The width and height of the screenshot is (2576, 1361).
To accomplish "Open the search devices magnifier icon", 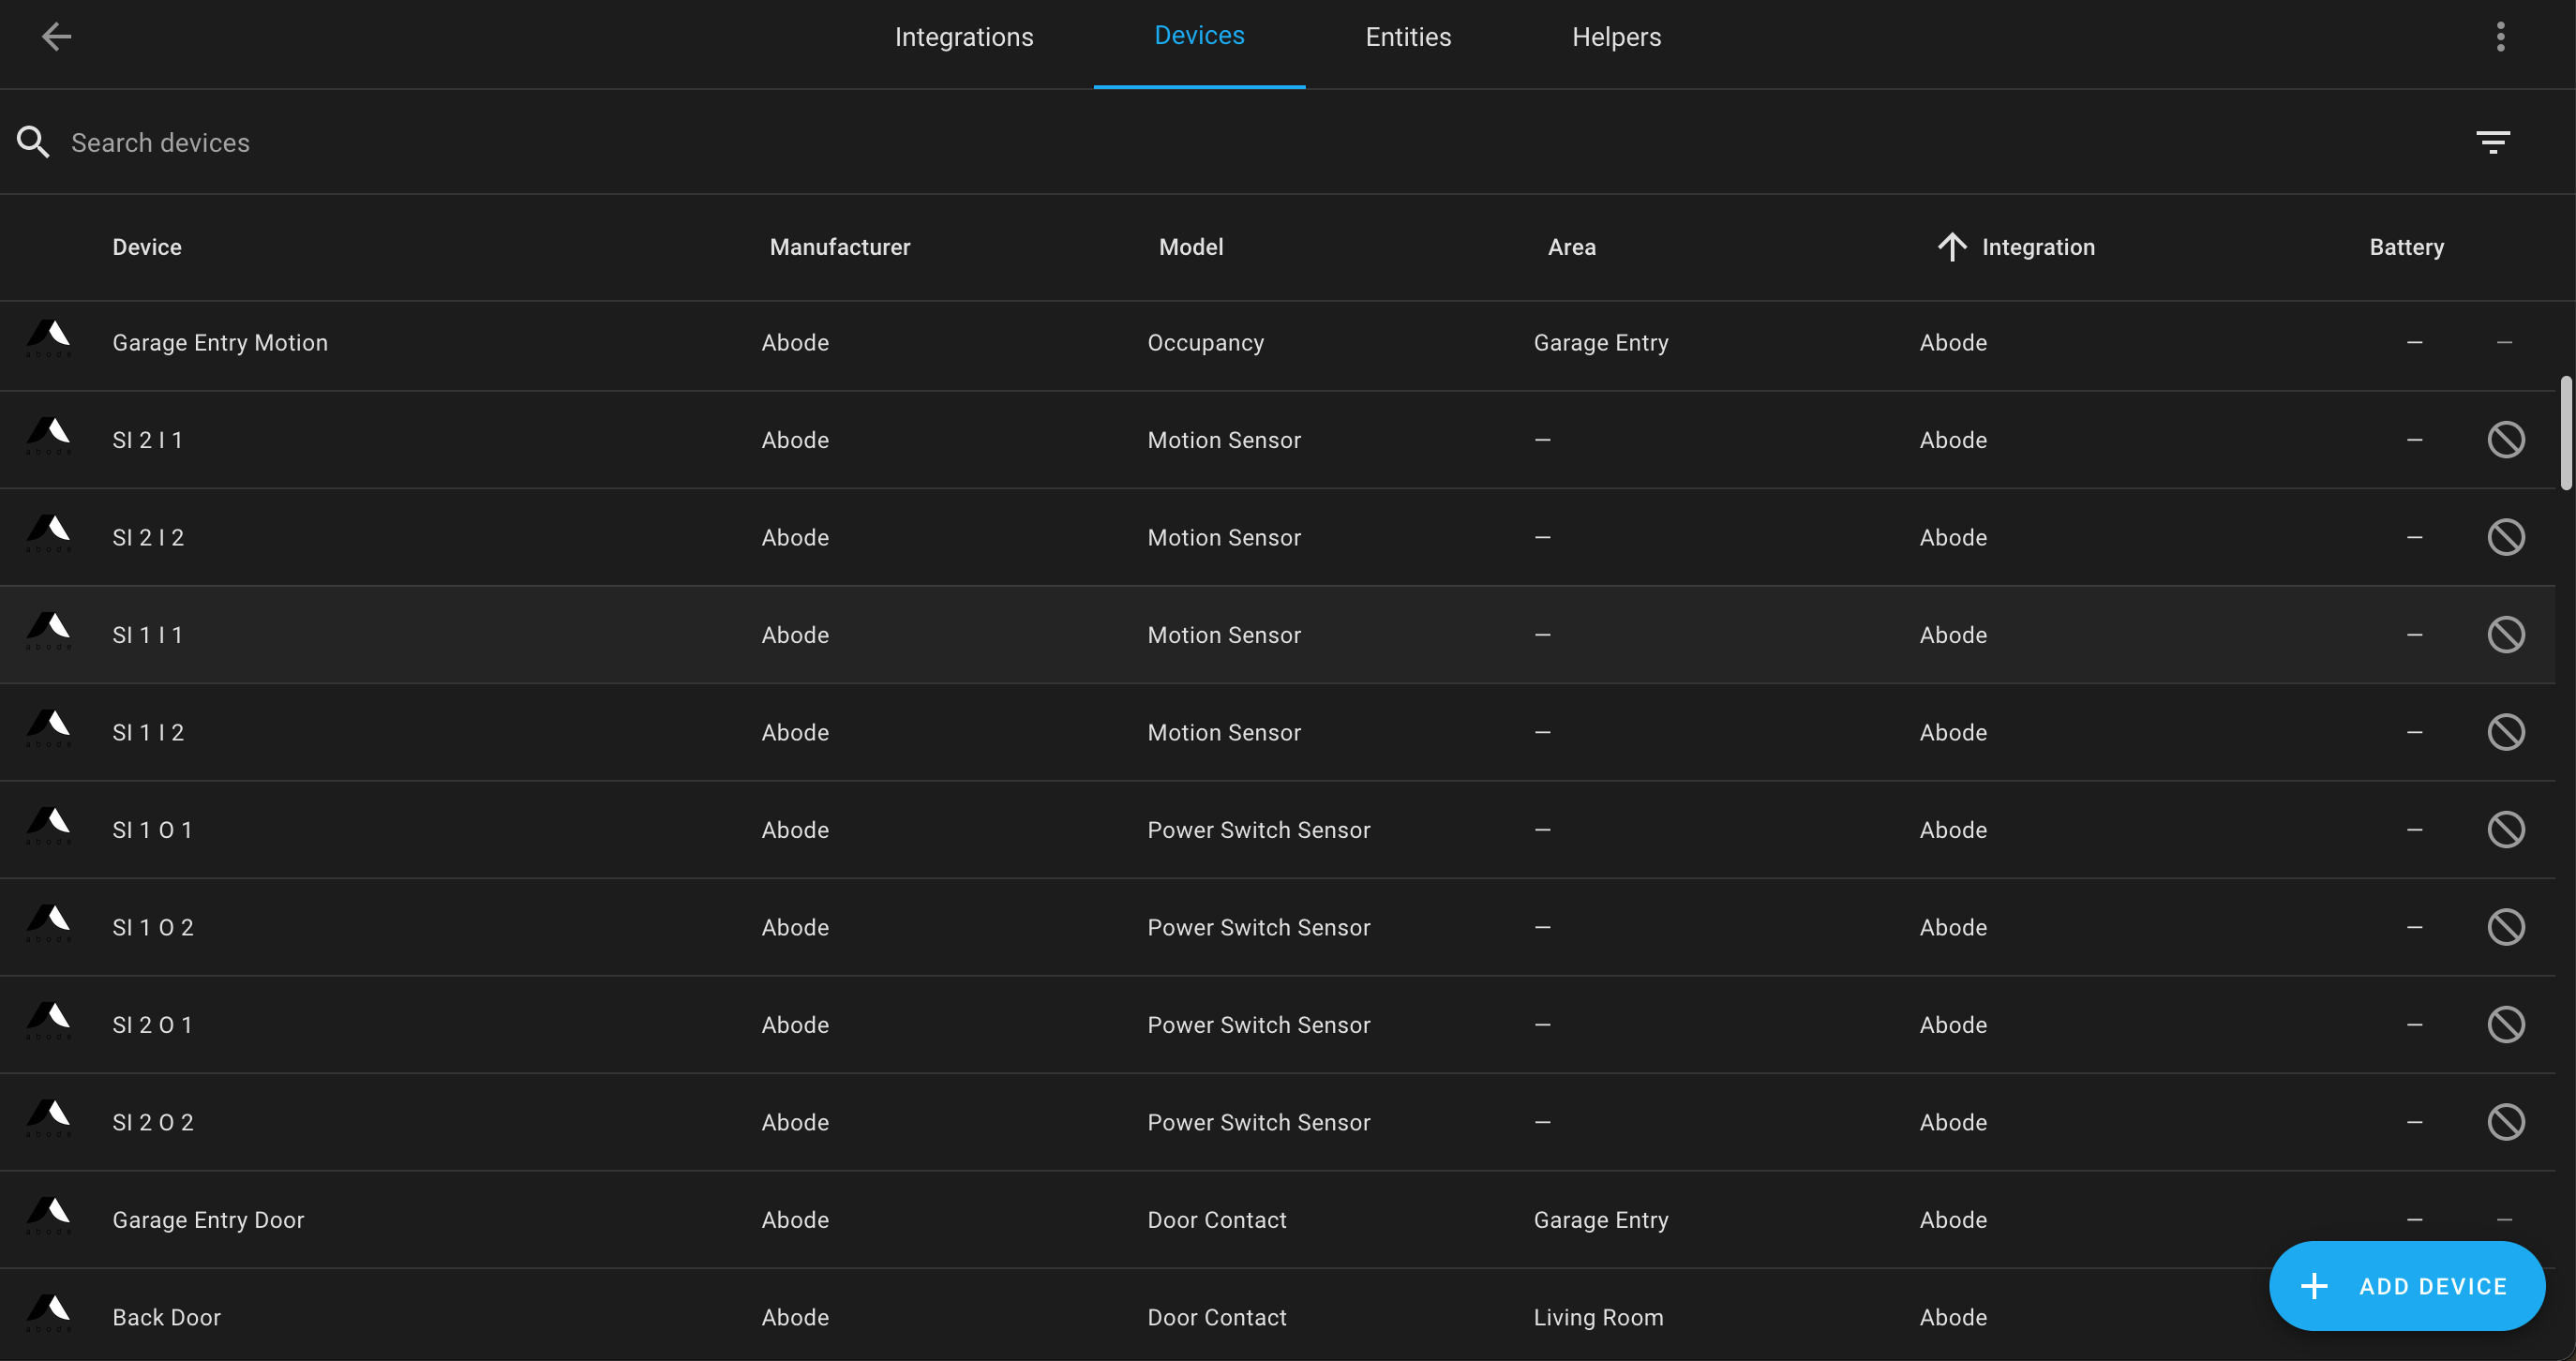I will click(x=33, y=142).
